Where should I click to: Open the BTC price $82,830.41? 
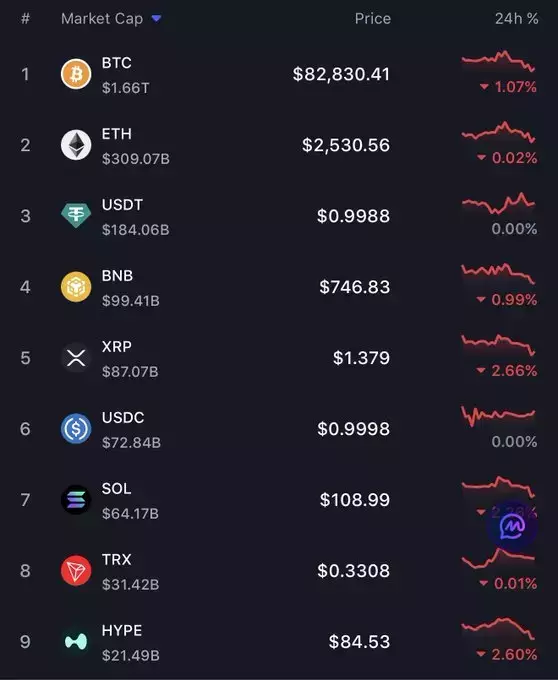tap(341, 74)
